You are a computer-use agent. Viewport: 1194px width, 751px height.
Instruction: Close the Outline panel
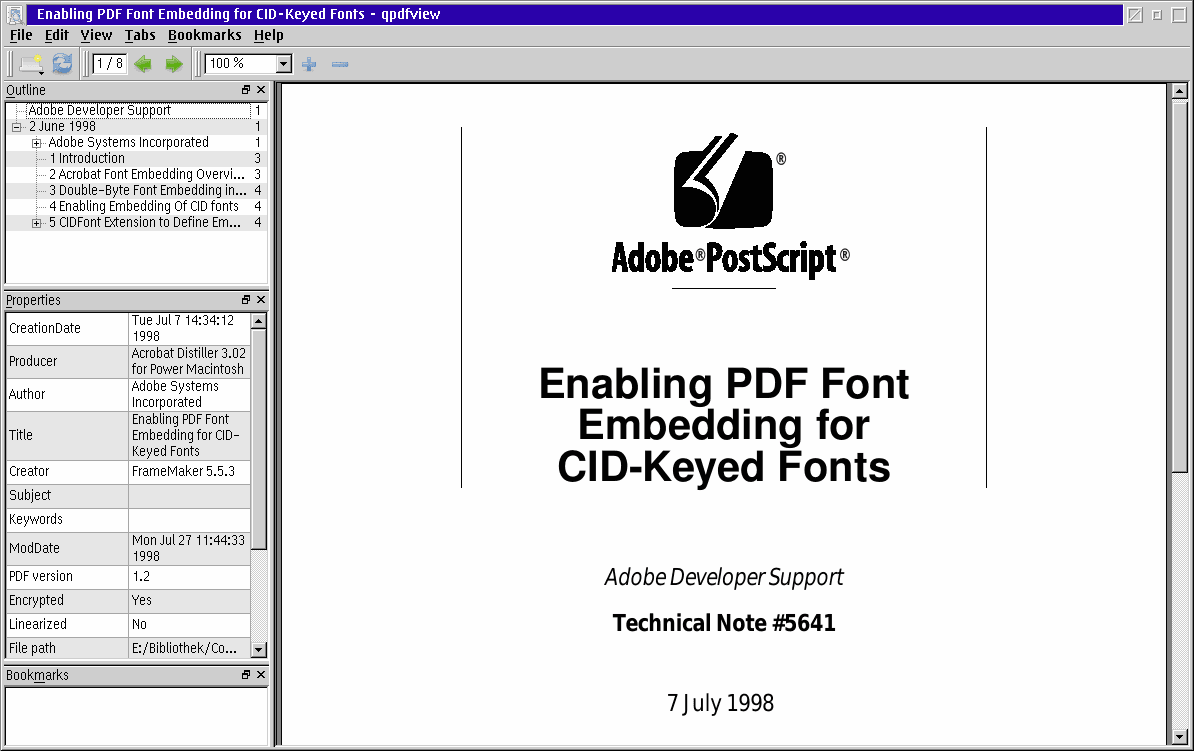click(x=261, y=90)
